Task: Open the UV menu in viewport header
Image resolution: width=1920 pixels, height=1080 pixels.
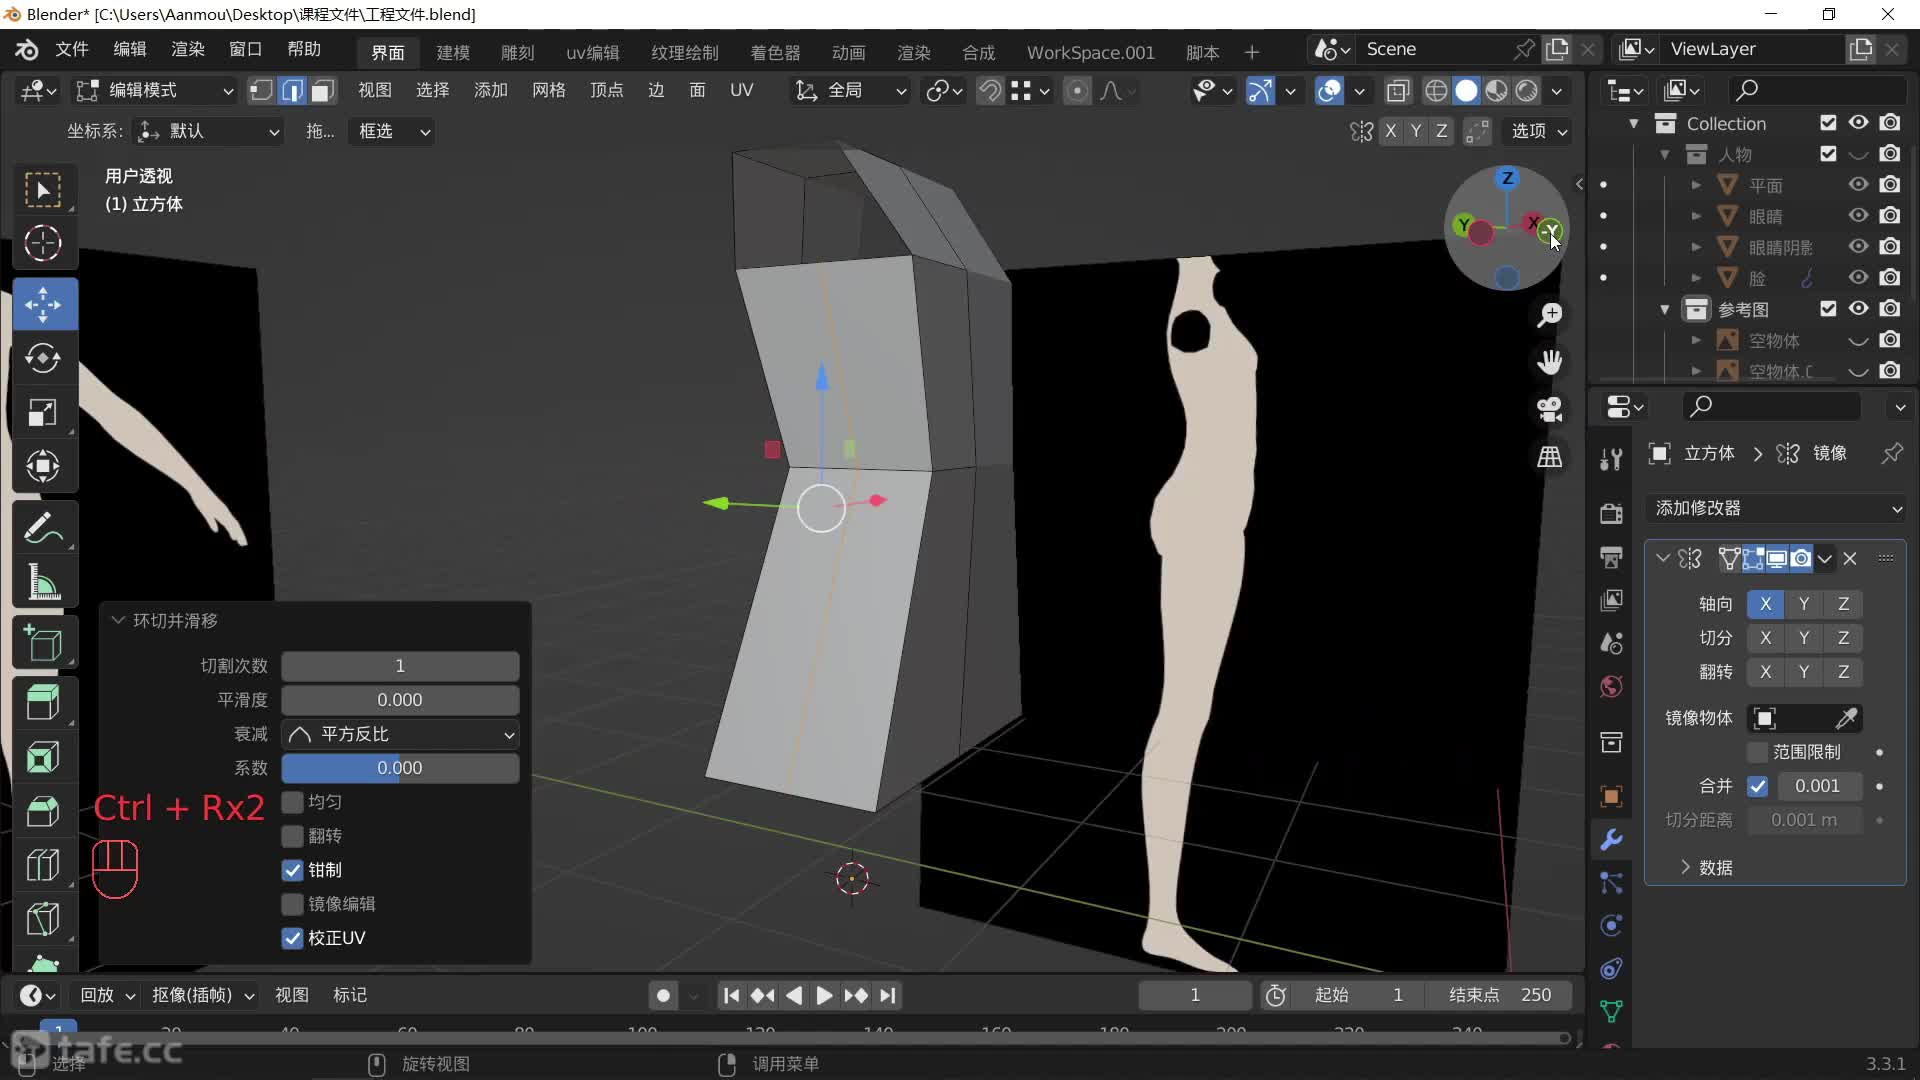Action: pos(741,91)
